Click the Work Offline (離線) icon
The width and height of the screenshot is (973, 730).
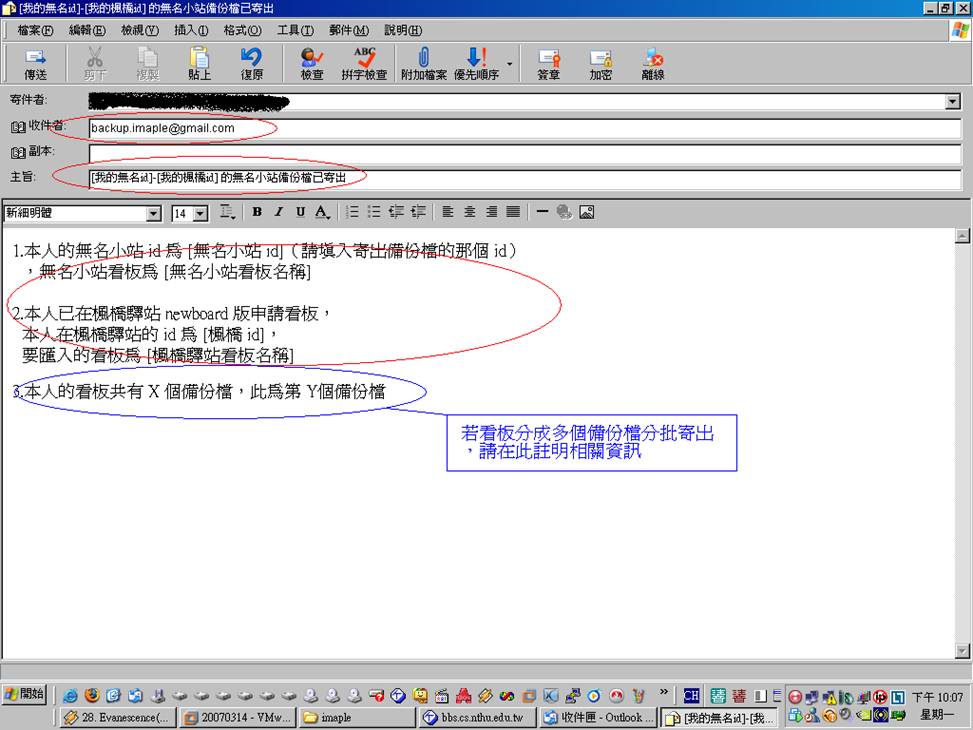(653, 64)
